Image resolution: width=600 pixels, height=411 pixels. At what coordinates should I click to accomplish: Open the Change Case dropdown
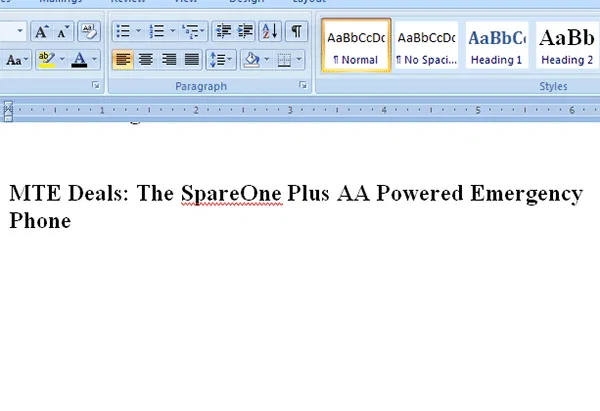(x=18, y=60)
